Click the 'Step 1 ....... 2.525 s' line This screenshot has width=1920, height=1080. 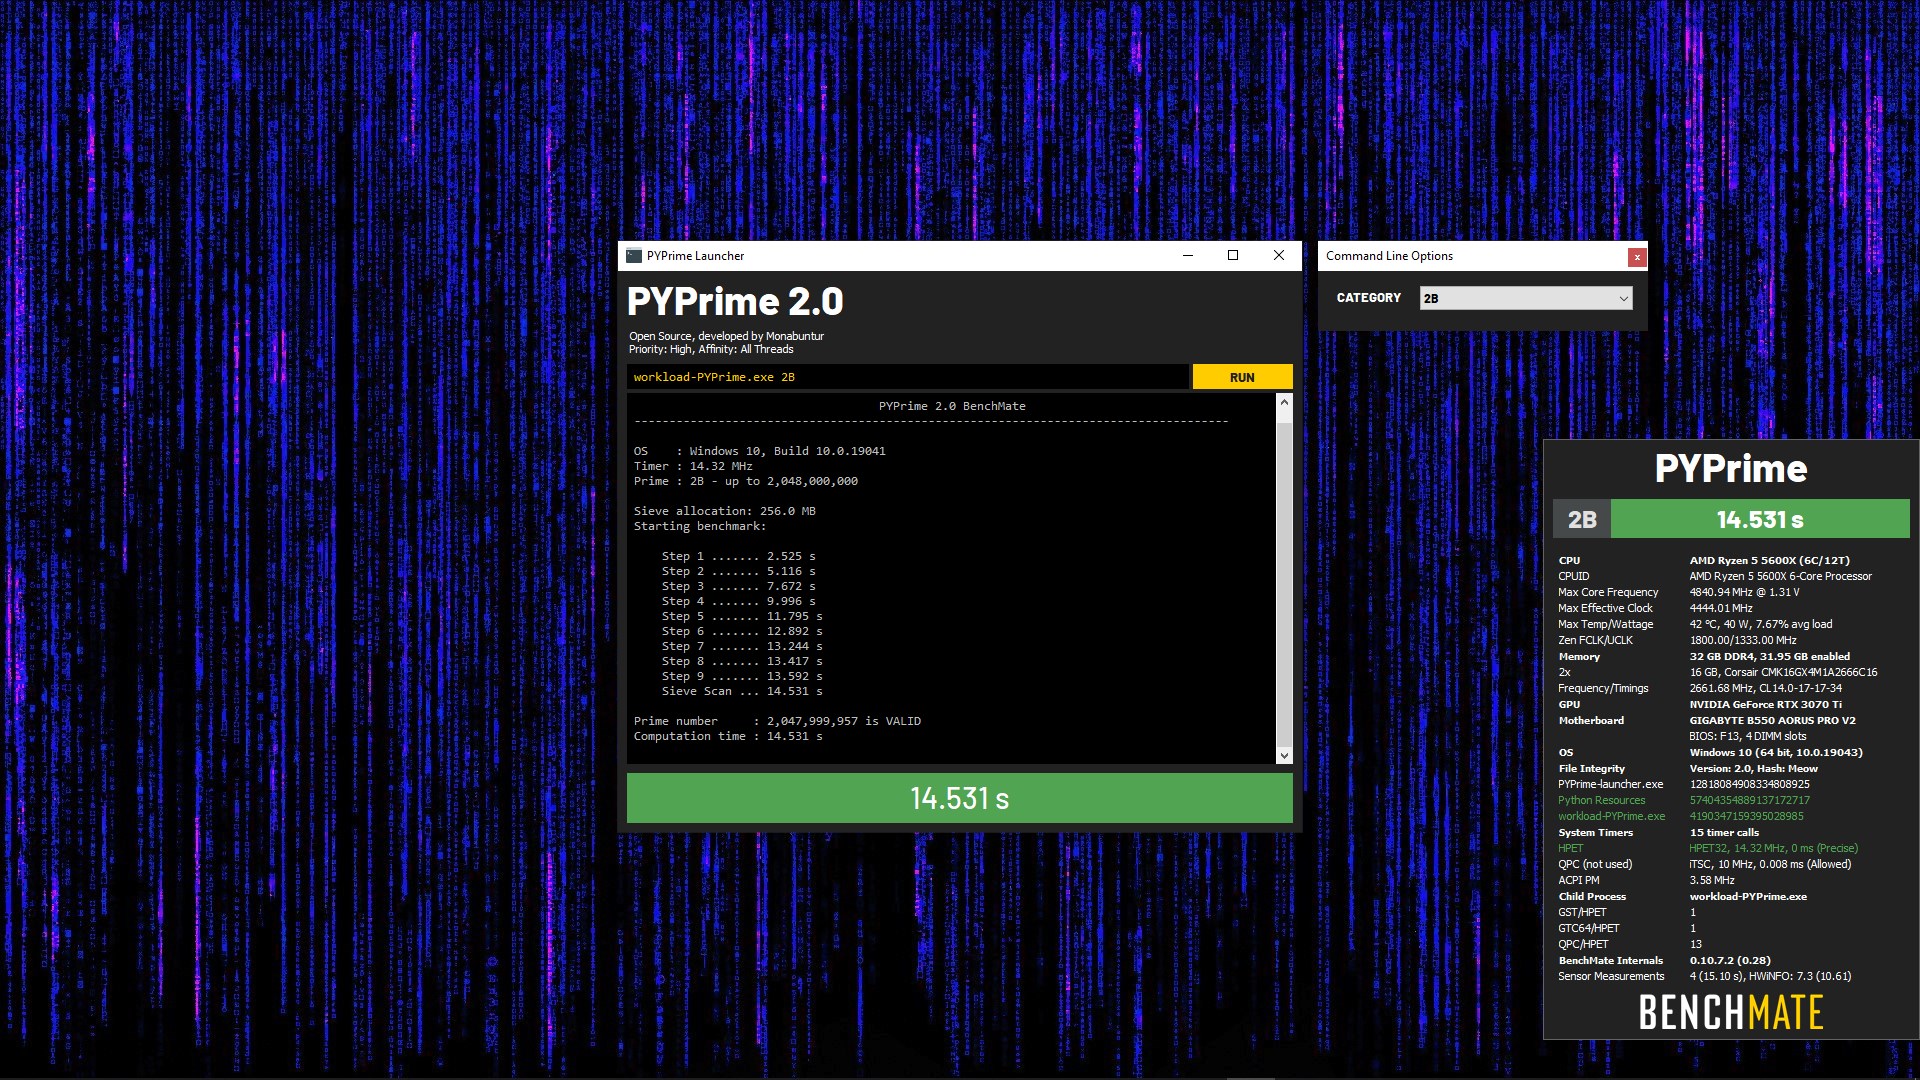point(739,556)
